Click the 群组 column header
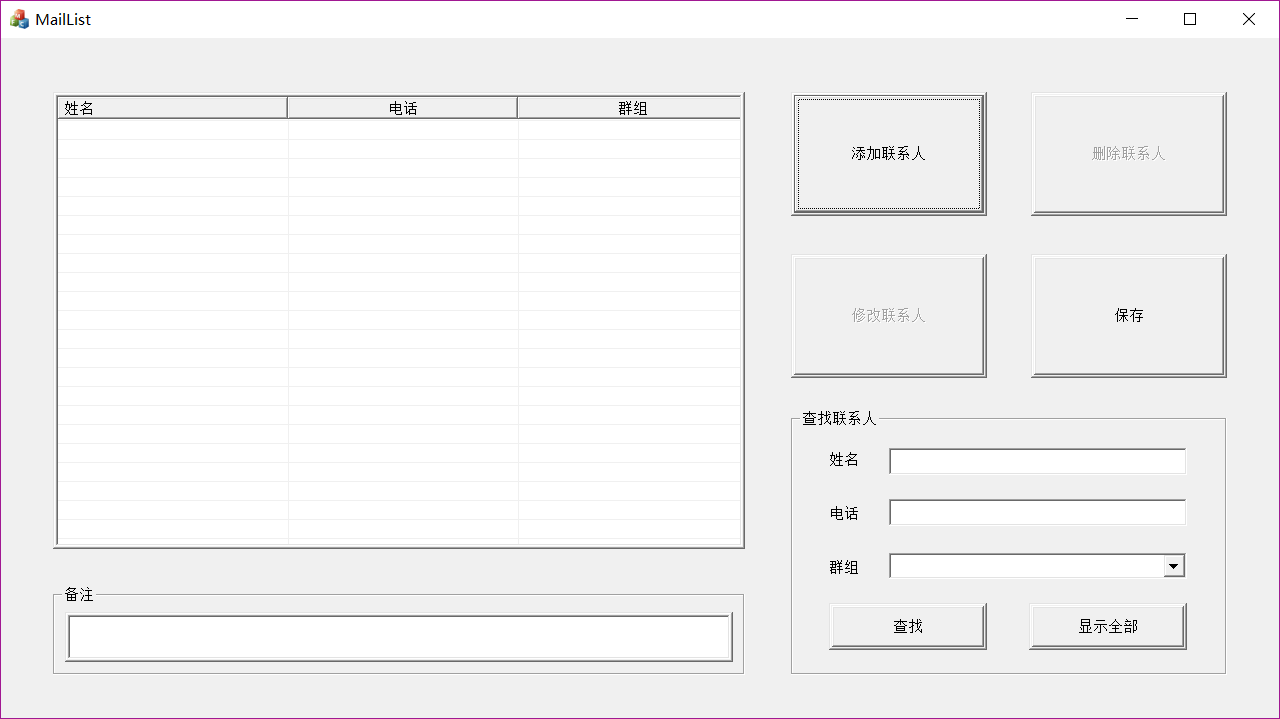1280x719 pixels. click(629, 108)
